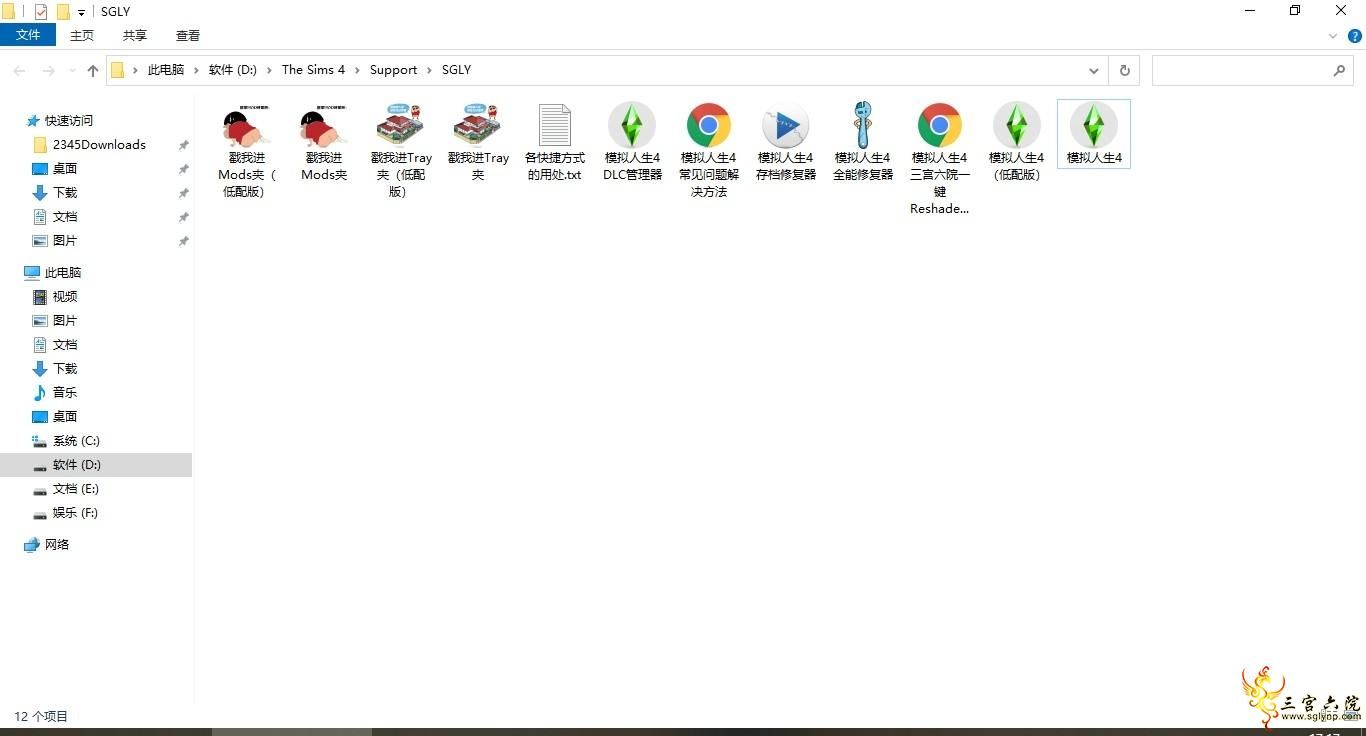Click Support breadcrumb segment
Viewport: 1366px width, 736px height.
point(393,70)
